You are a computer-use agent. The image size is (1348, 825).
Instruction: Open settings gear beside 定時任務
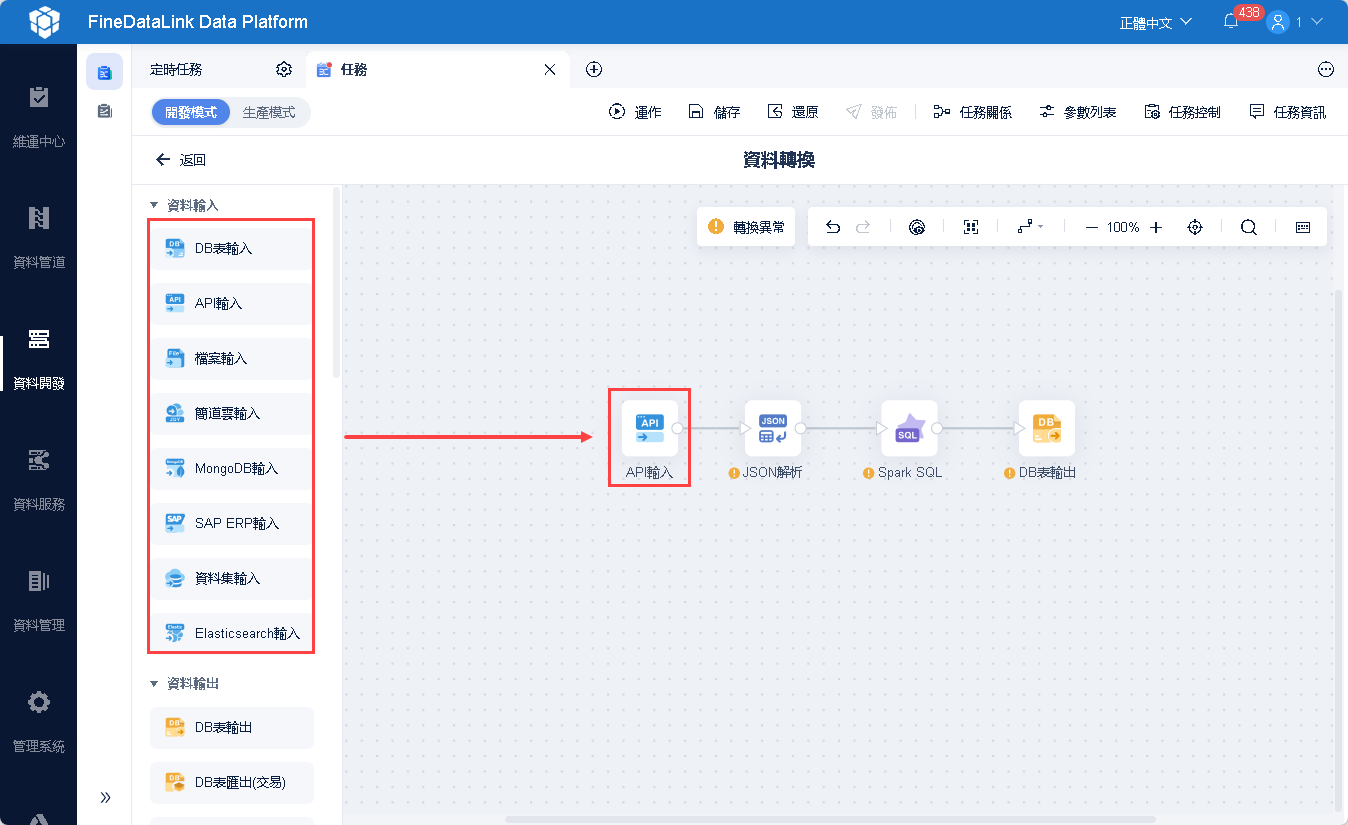tap(284, 69)
